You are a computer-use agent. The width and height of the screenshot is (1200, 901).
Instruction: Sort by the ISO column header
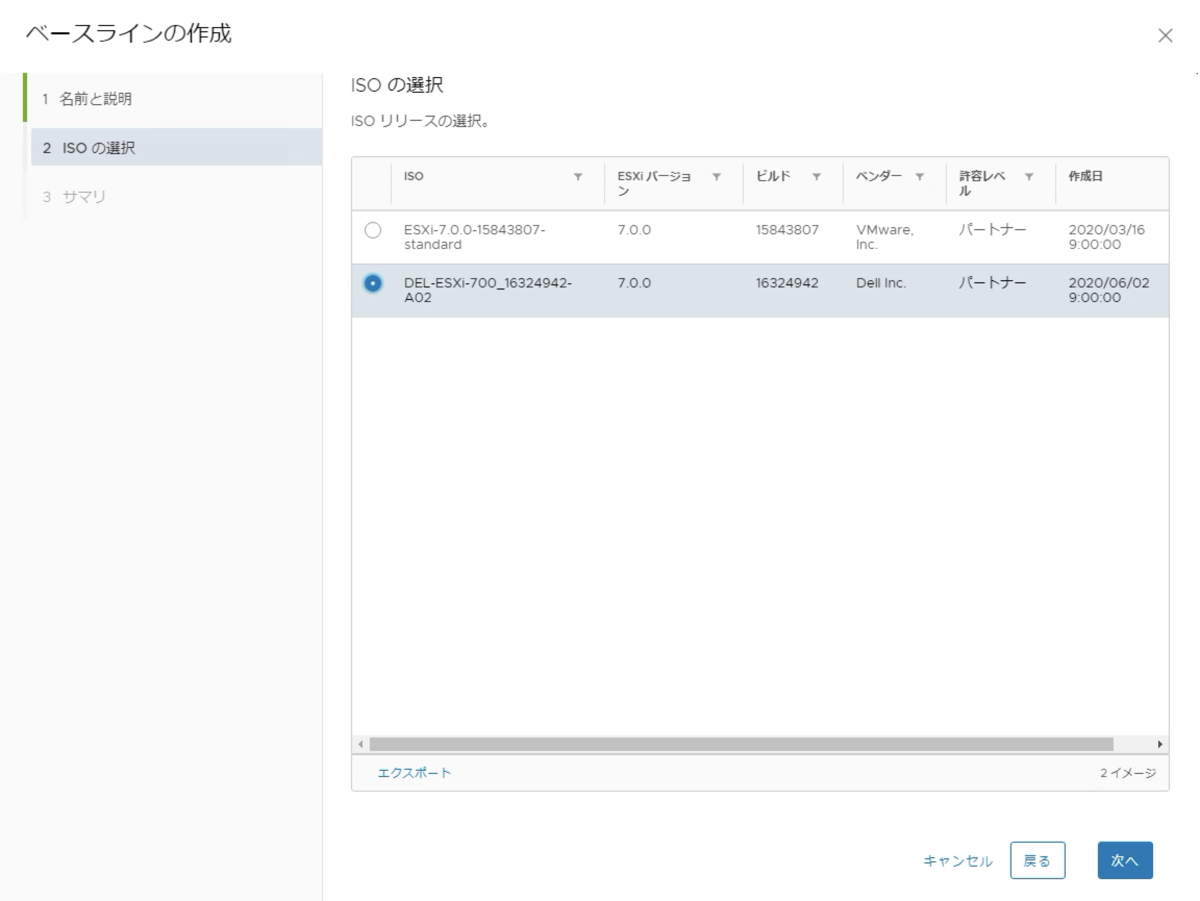tap(413, 177)
